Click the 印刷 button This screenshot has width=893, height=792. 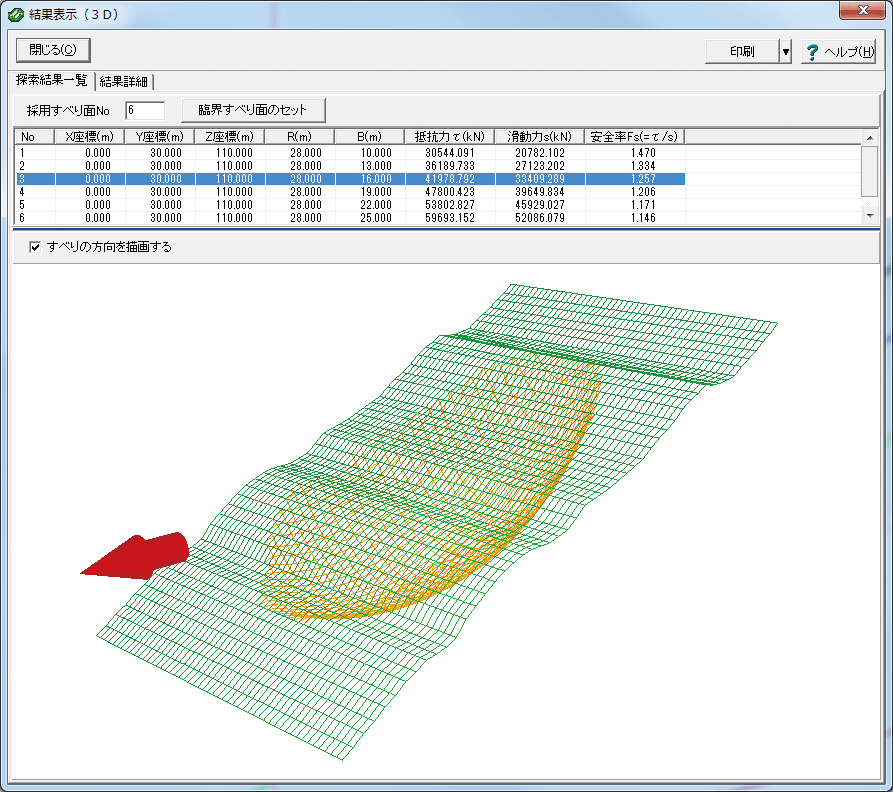point(741,51)
